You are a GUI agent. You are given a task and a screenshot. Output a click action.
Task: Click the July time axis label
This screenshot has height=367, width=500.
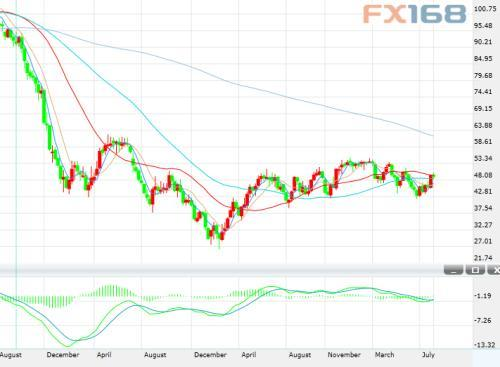(x=428, y=355)
